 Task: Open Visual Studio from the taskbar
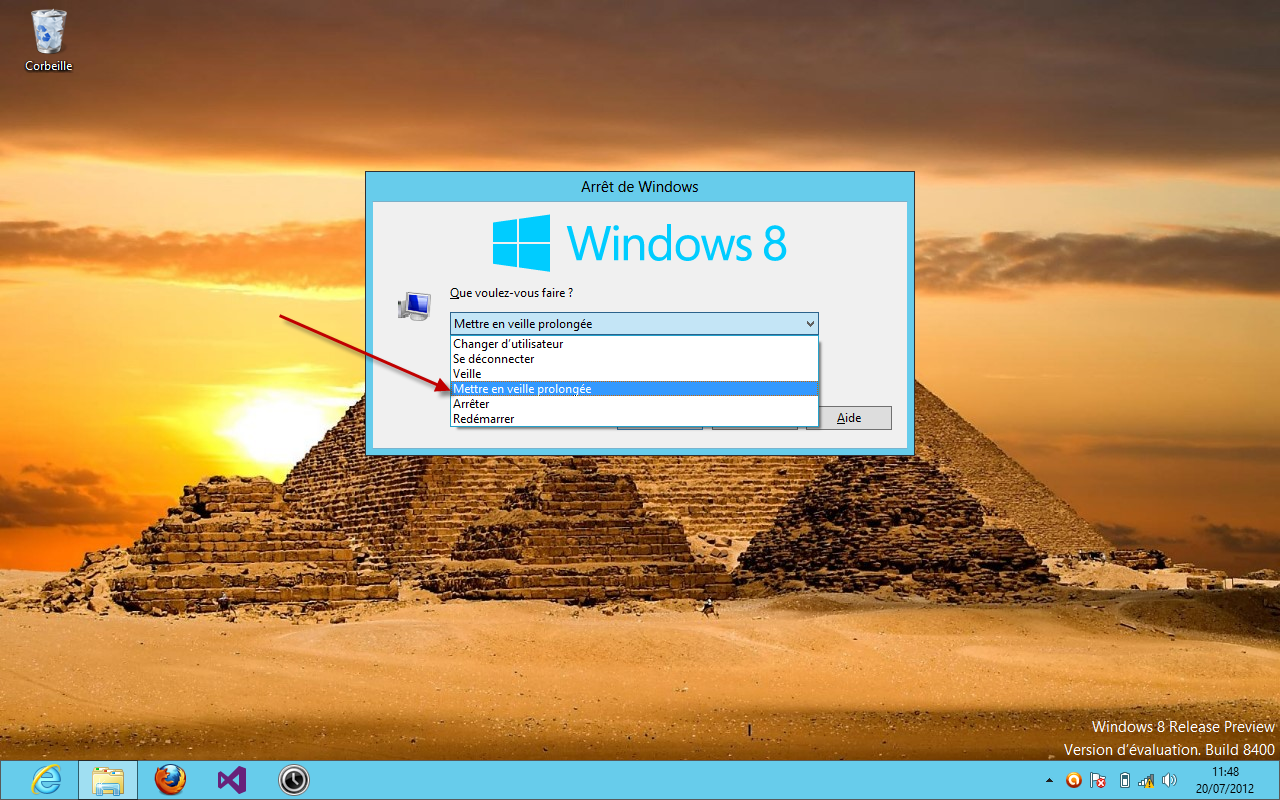232,780
